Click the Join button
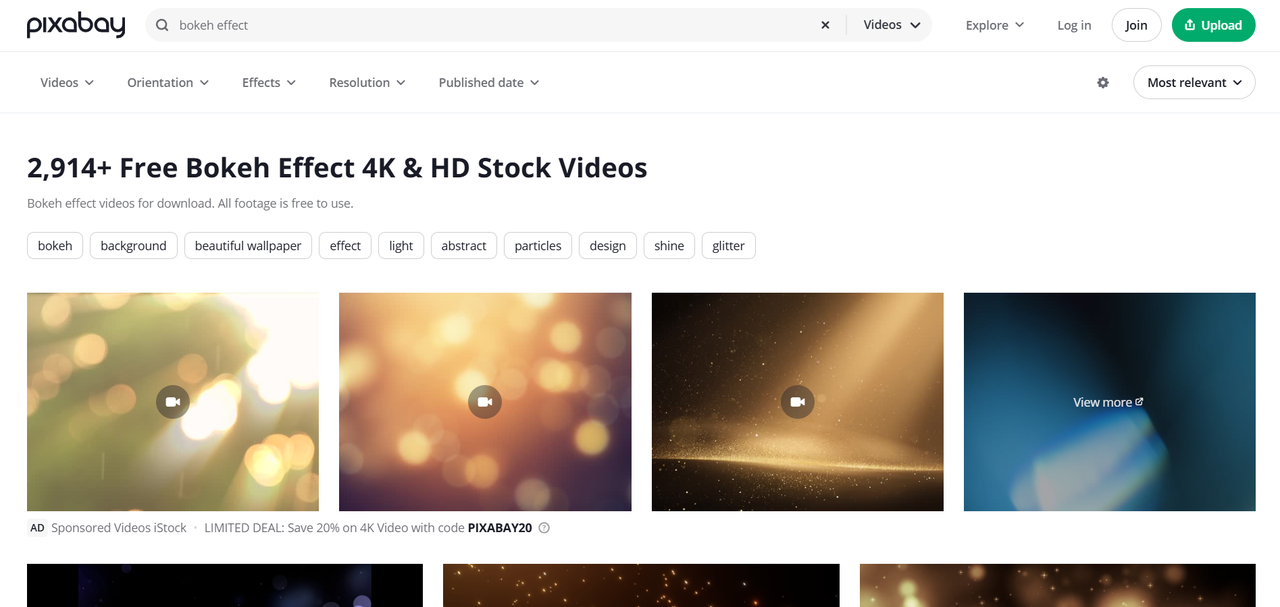This screenshot has height=607, width=1280. [x=1136, y=25]
